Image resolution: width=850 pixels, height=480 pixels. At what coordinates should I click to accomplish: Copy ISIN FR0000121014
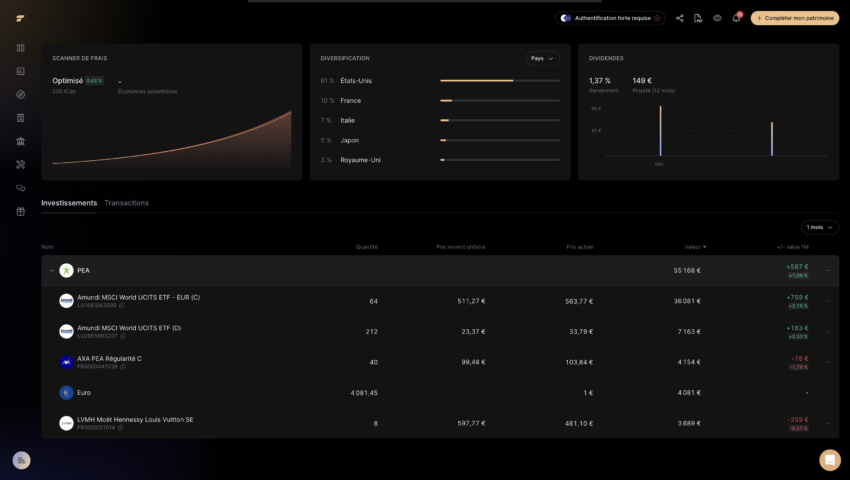click(120, 427)
